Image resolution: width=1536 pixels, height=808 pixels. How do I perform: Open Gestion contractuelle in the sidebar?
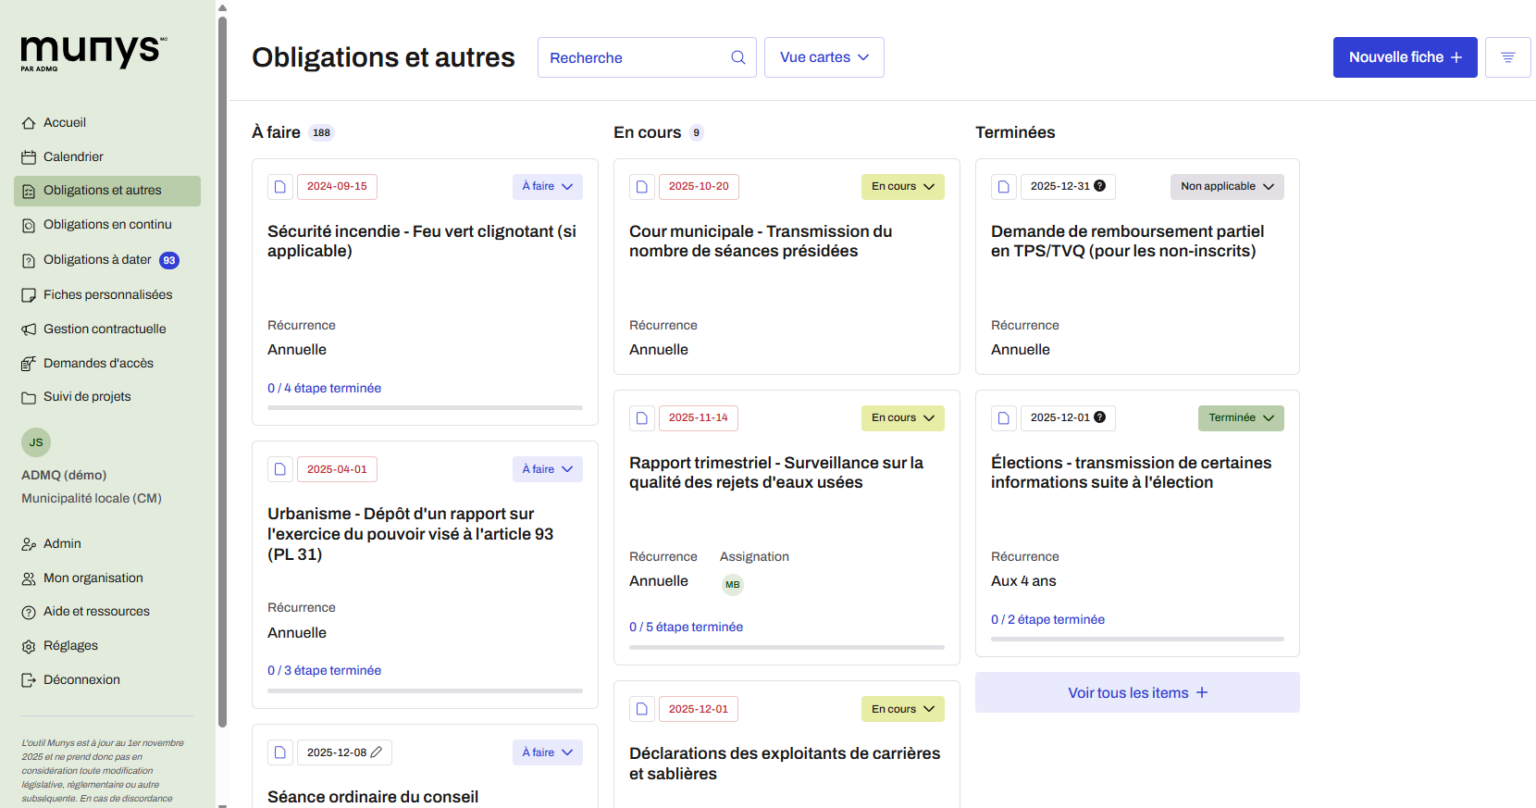tap(104, 329)
